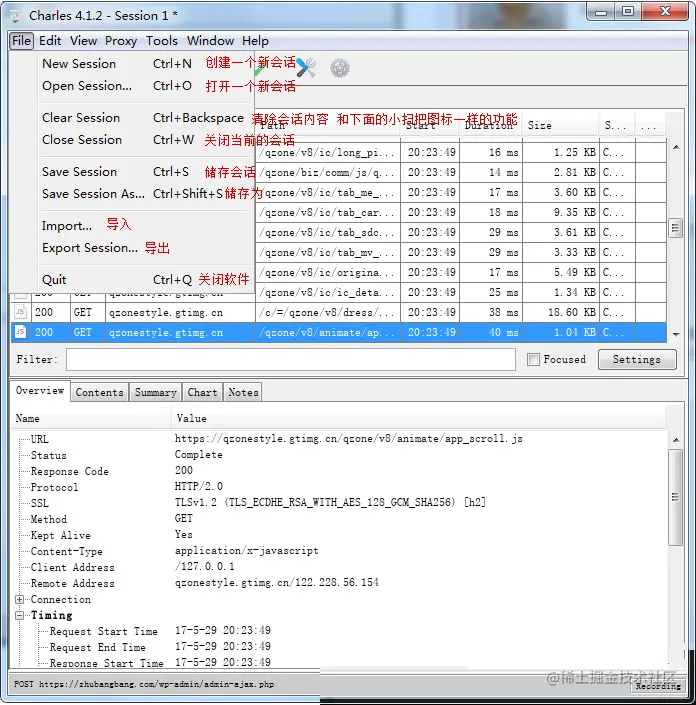Click request list scrollbar up arrow
This screenshot has height=705, width=696.
pyautogui.click(x=676, y=147)
